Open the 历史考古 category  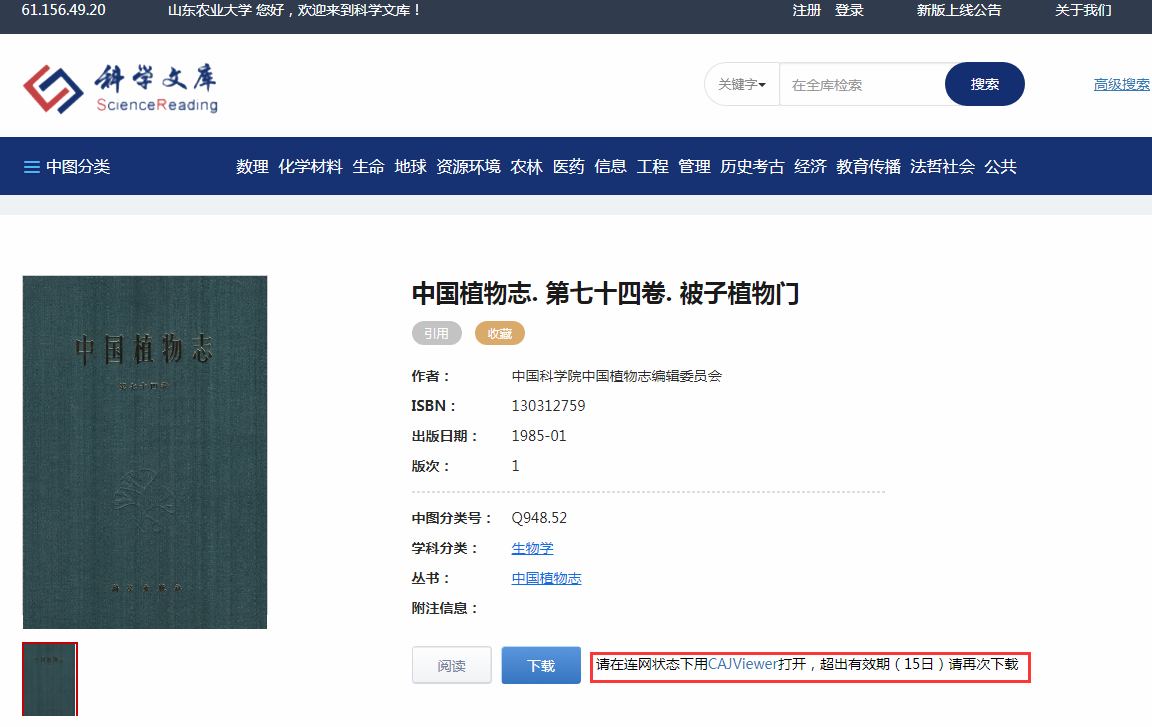[x=752, y=167]
